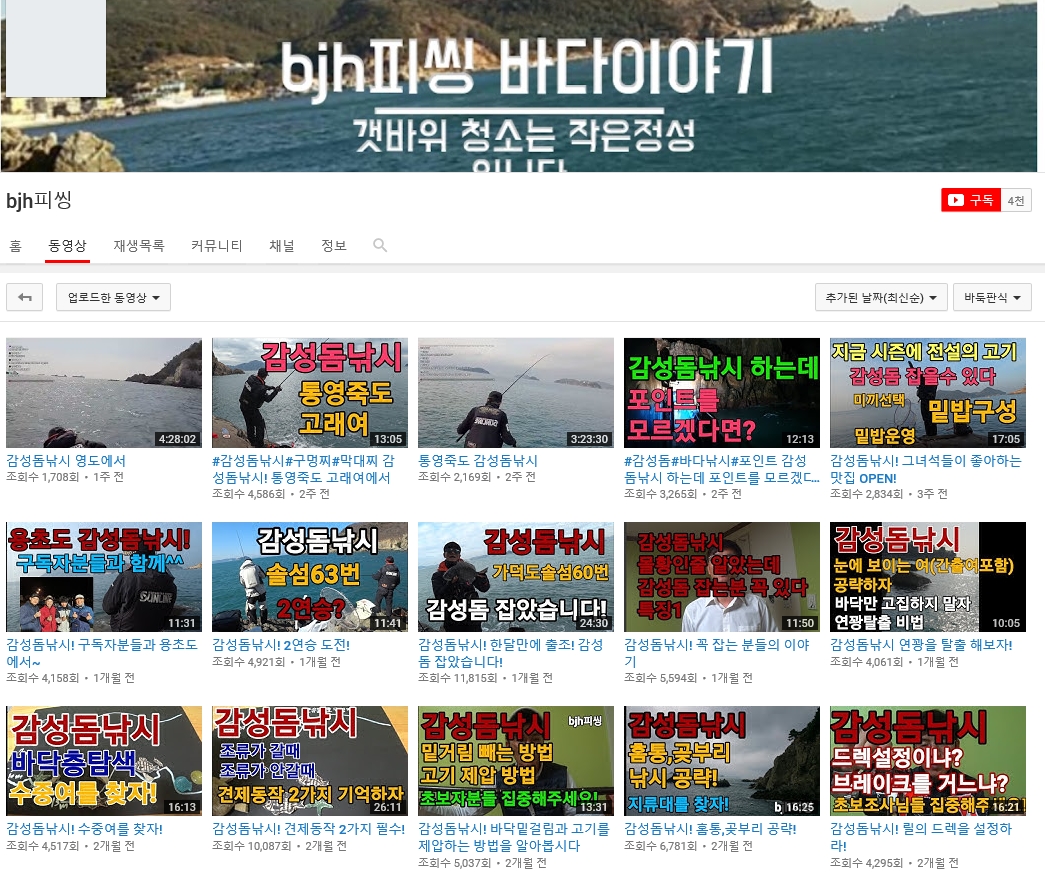Open the 4:28:02 영도 video thumbnail
The image size is (1045, 877).
click(x=104, y=392)
